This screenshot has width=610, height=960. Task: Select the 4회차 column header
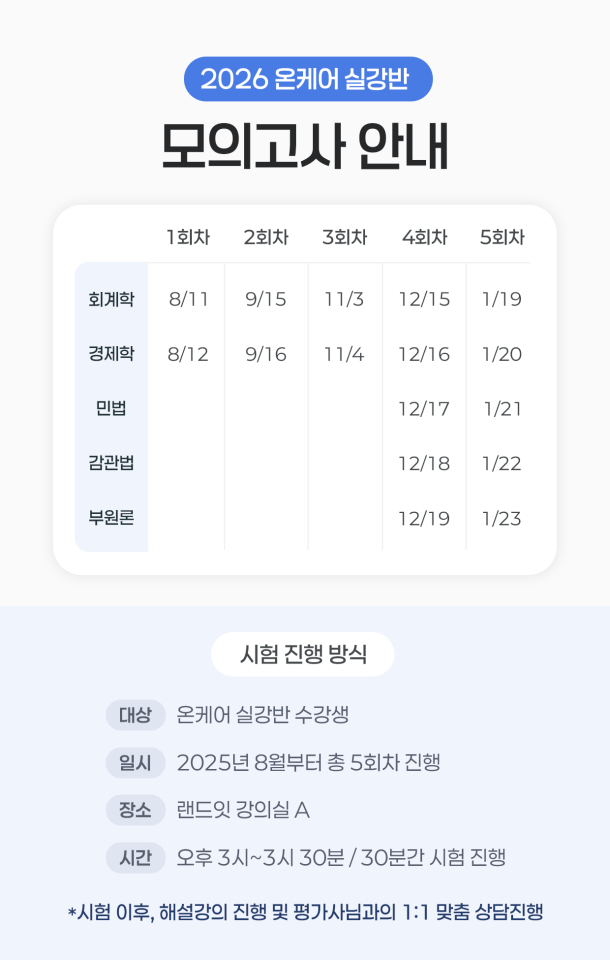(424, 237)
